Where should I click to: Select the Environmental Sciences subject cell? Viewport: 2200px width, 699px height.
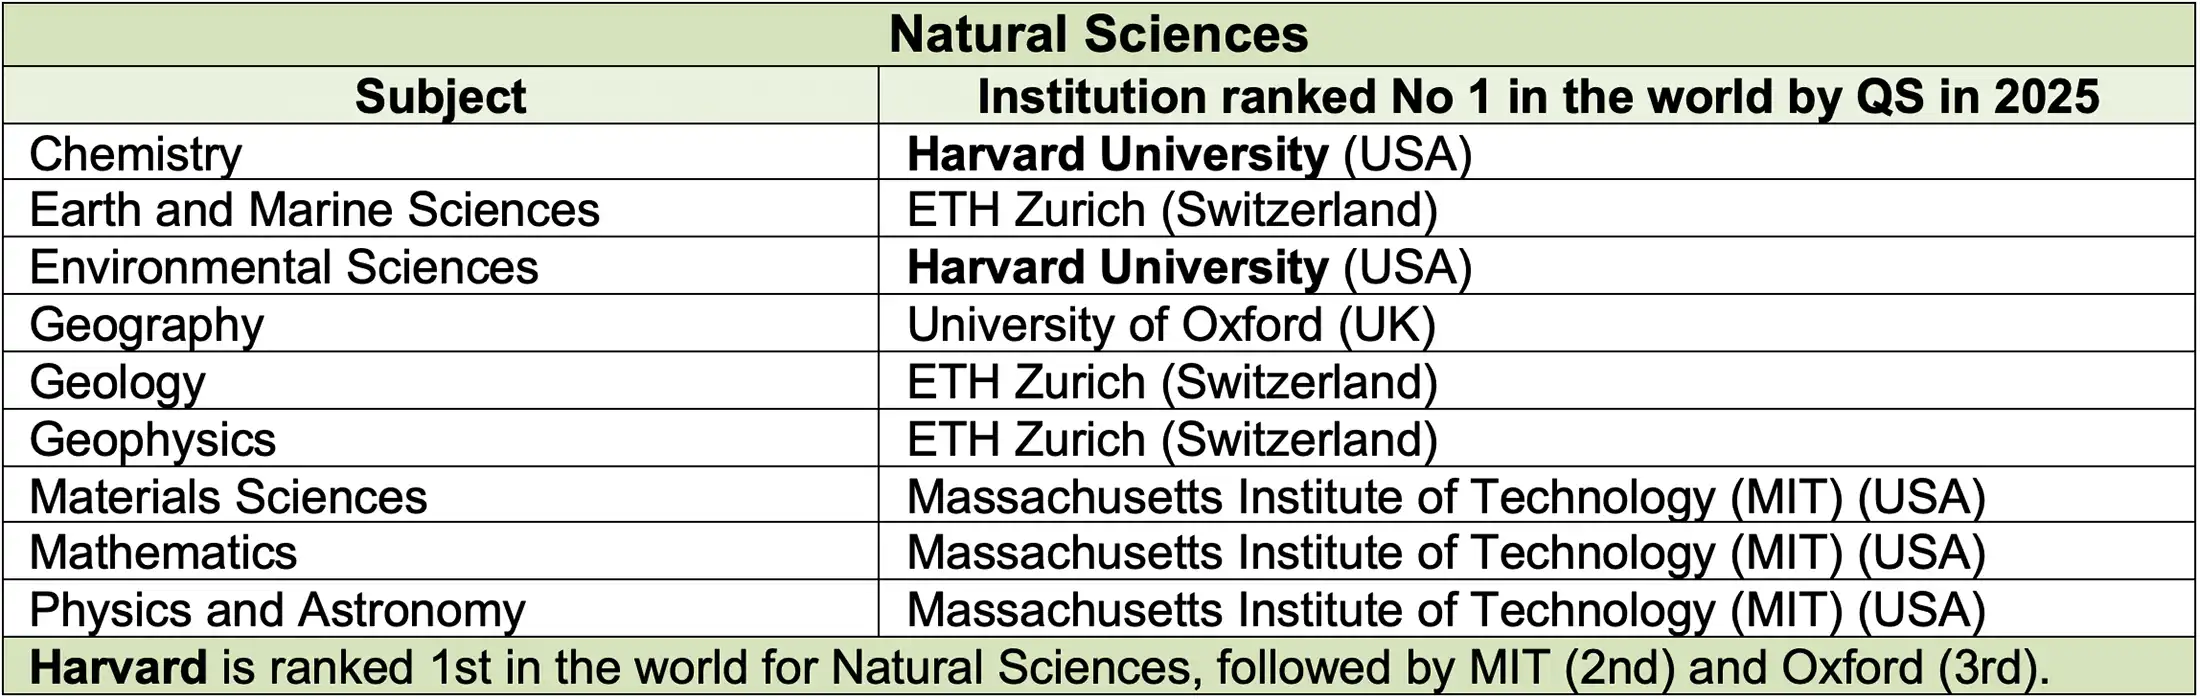[284, 267]
